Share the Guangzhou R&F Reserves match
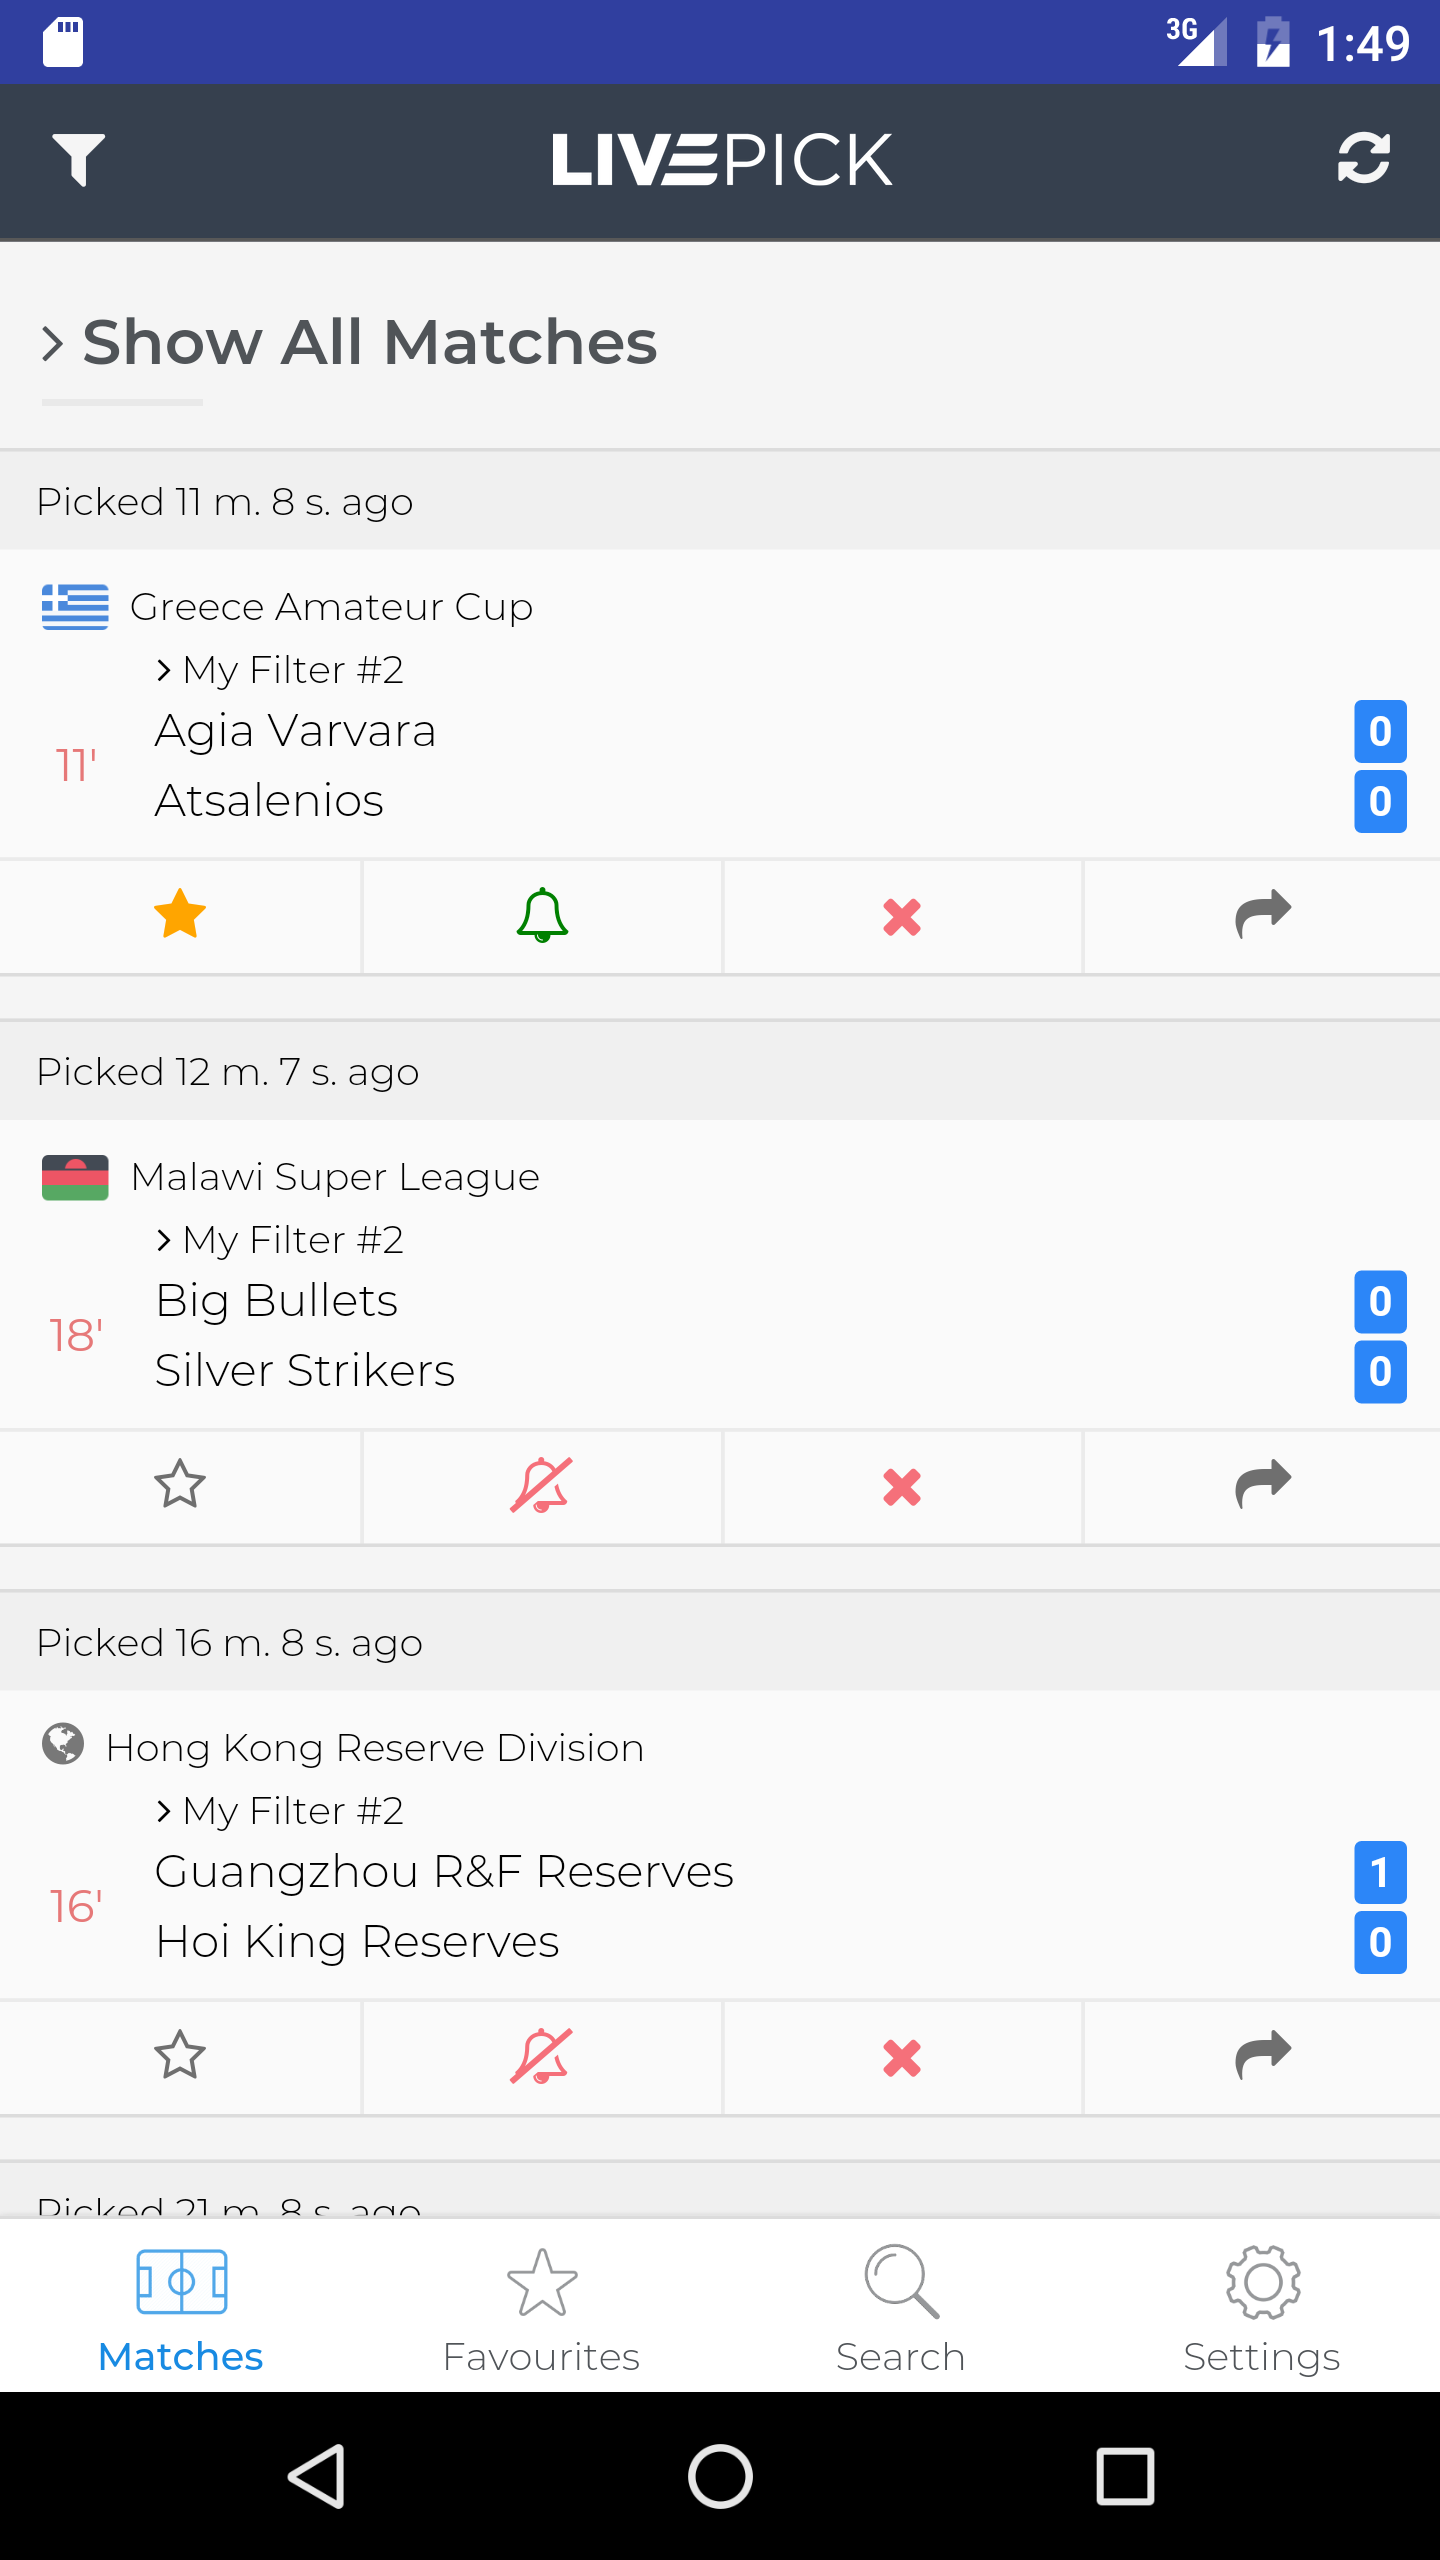 tap(1262, 2057)
